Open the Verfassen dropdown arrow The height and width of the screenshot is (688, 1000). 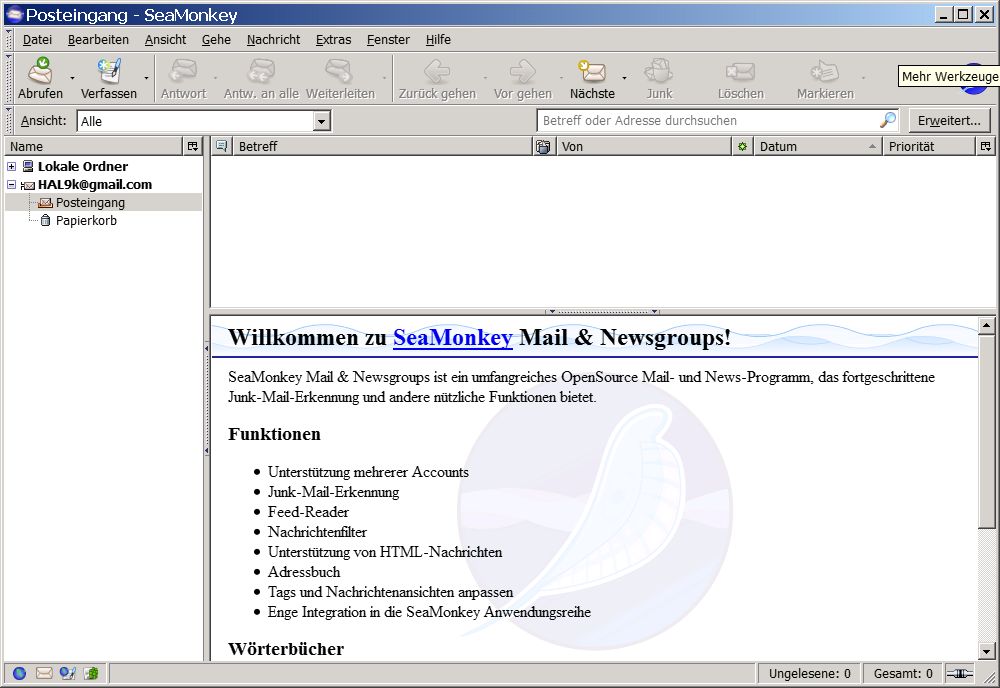[x=146, y=78]
